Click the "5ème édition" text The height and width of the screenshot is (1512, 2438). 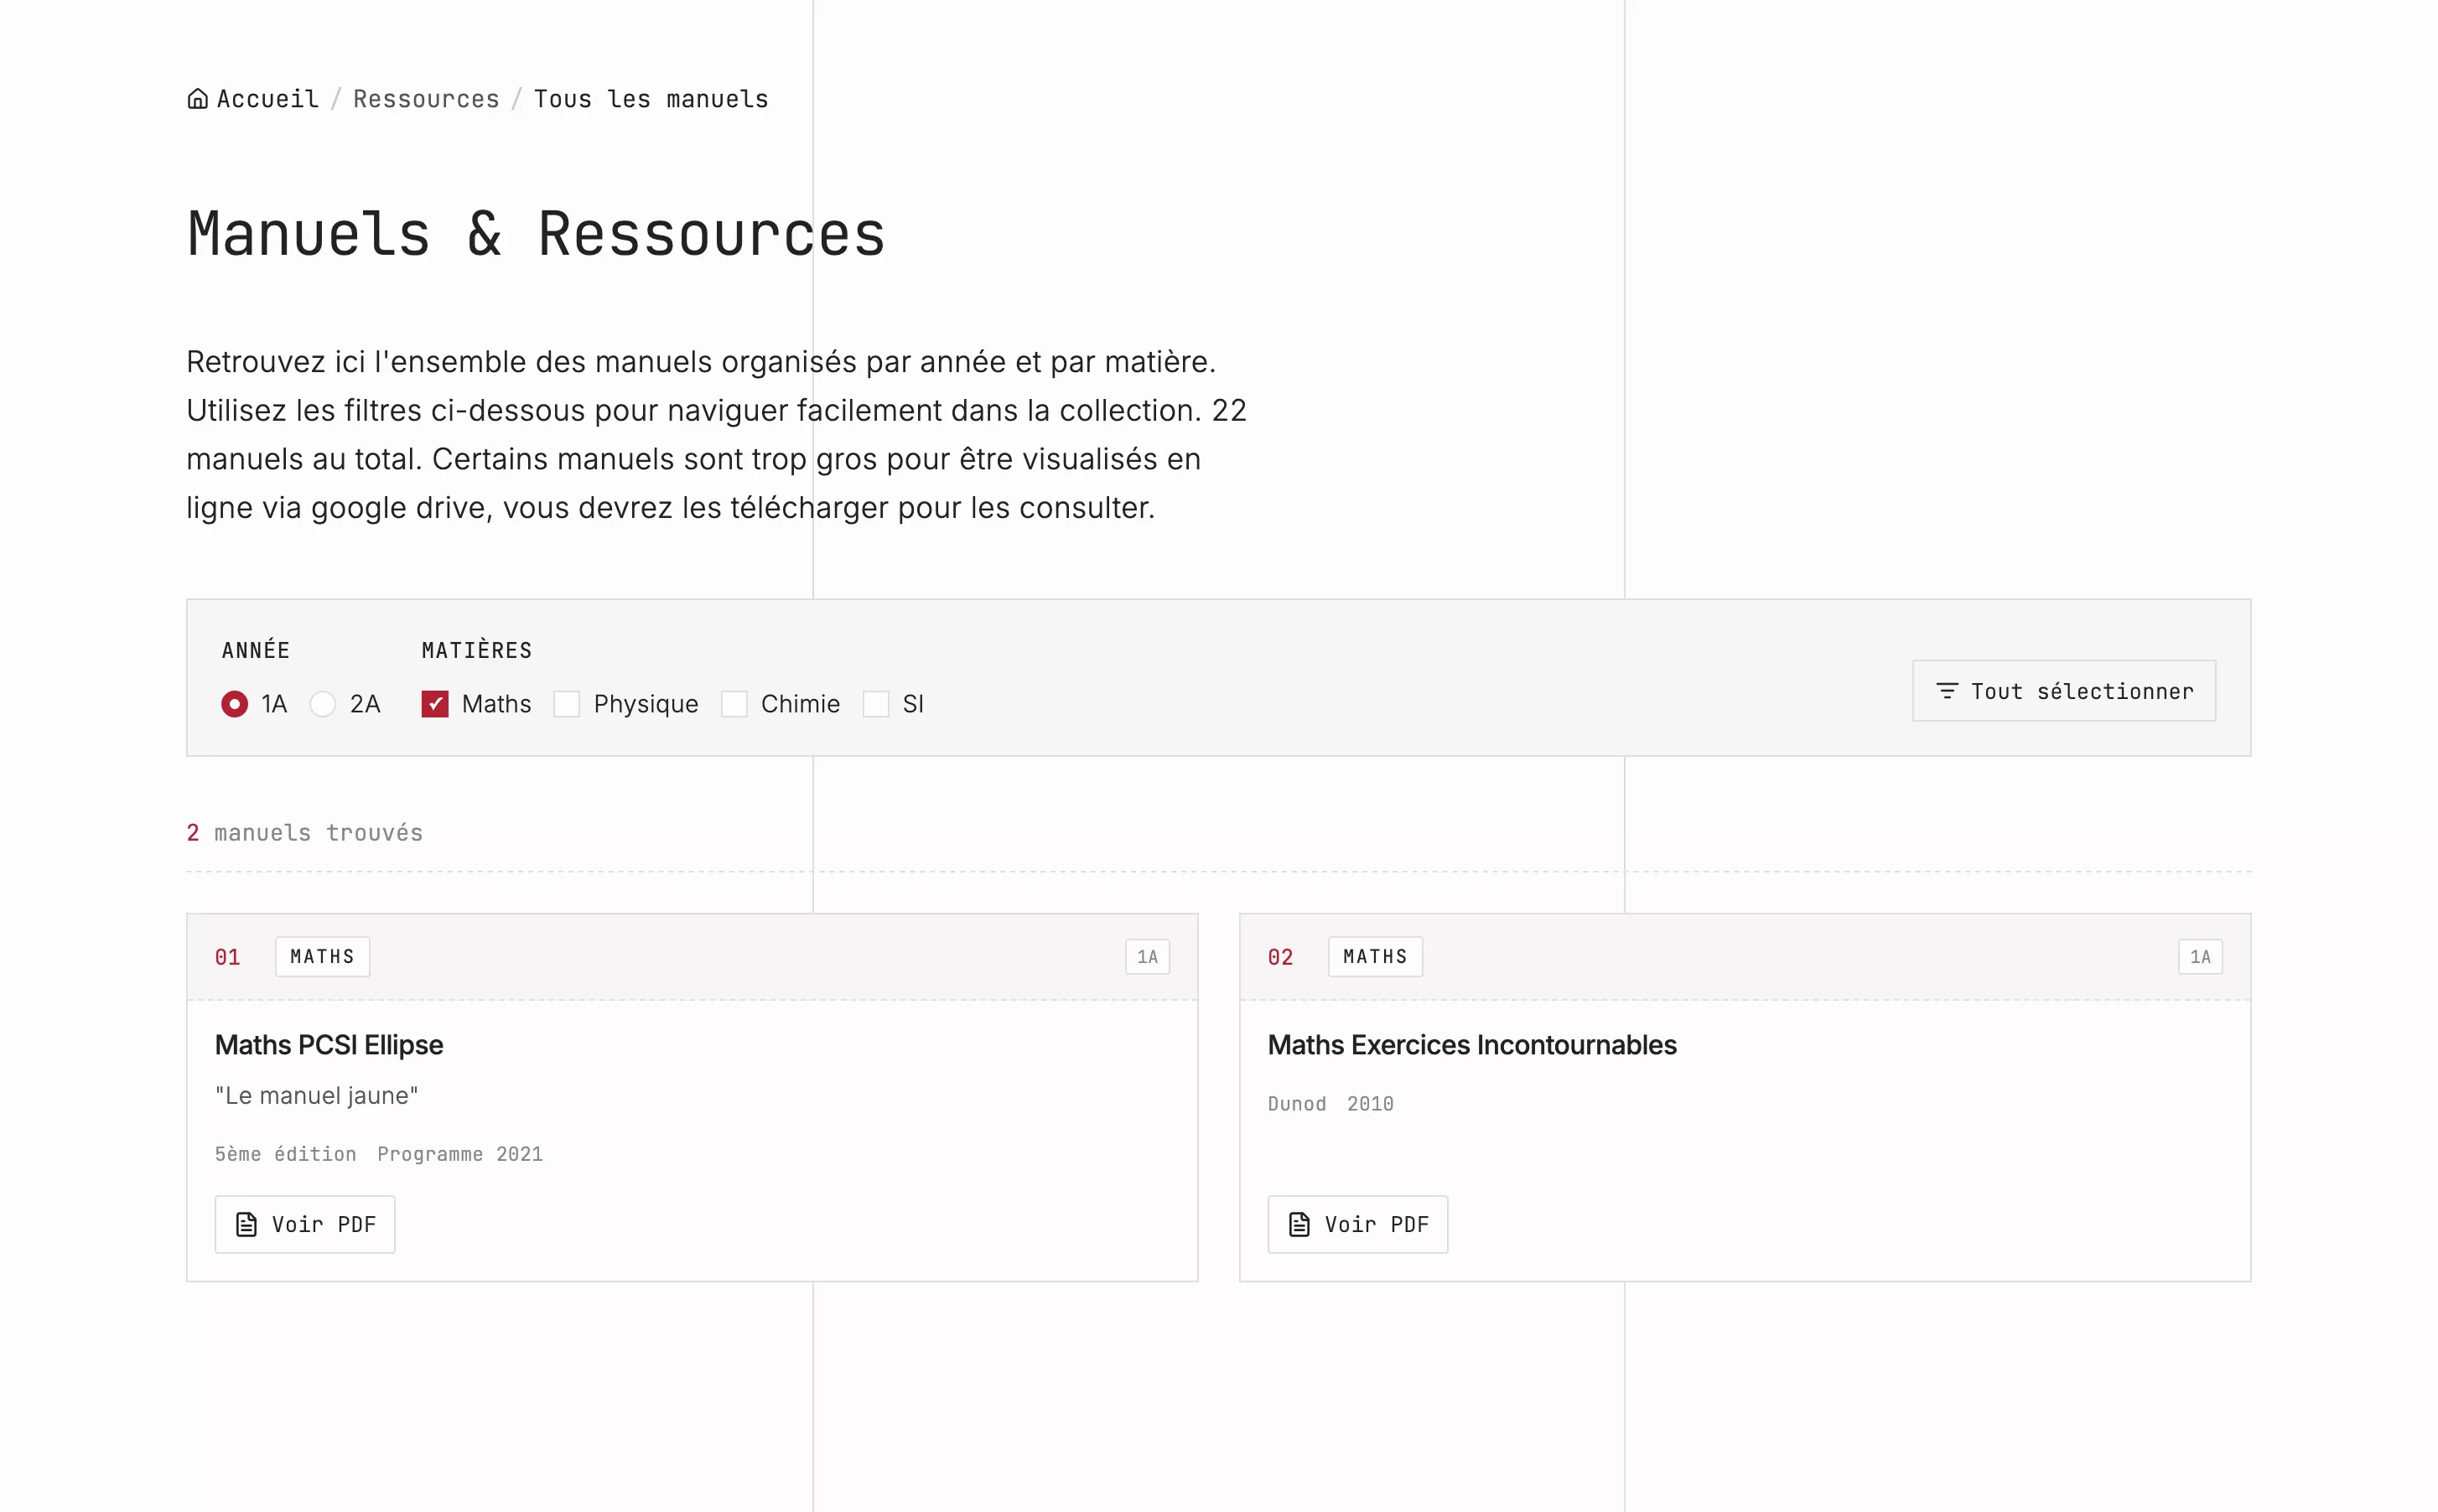pyautogui.click(x=286, y=1154)
